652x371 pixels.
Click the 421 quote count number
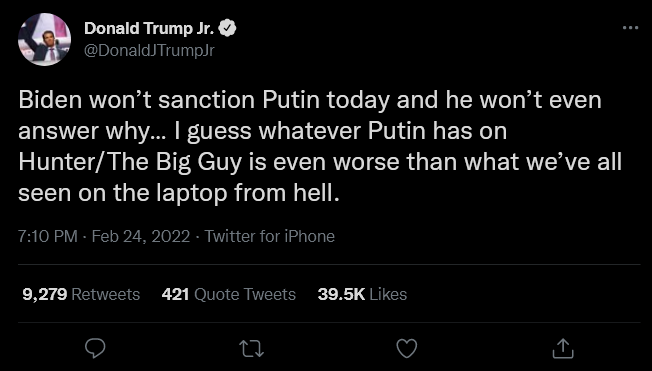tap(175, 294)
